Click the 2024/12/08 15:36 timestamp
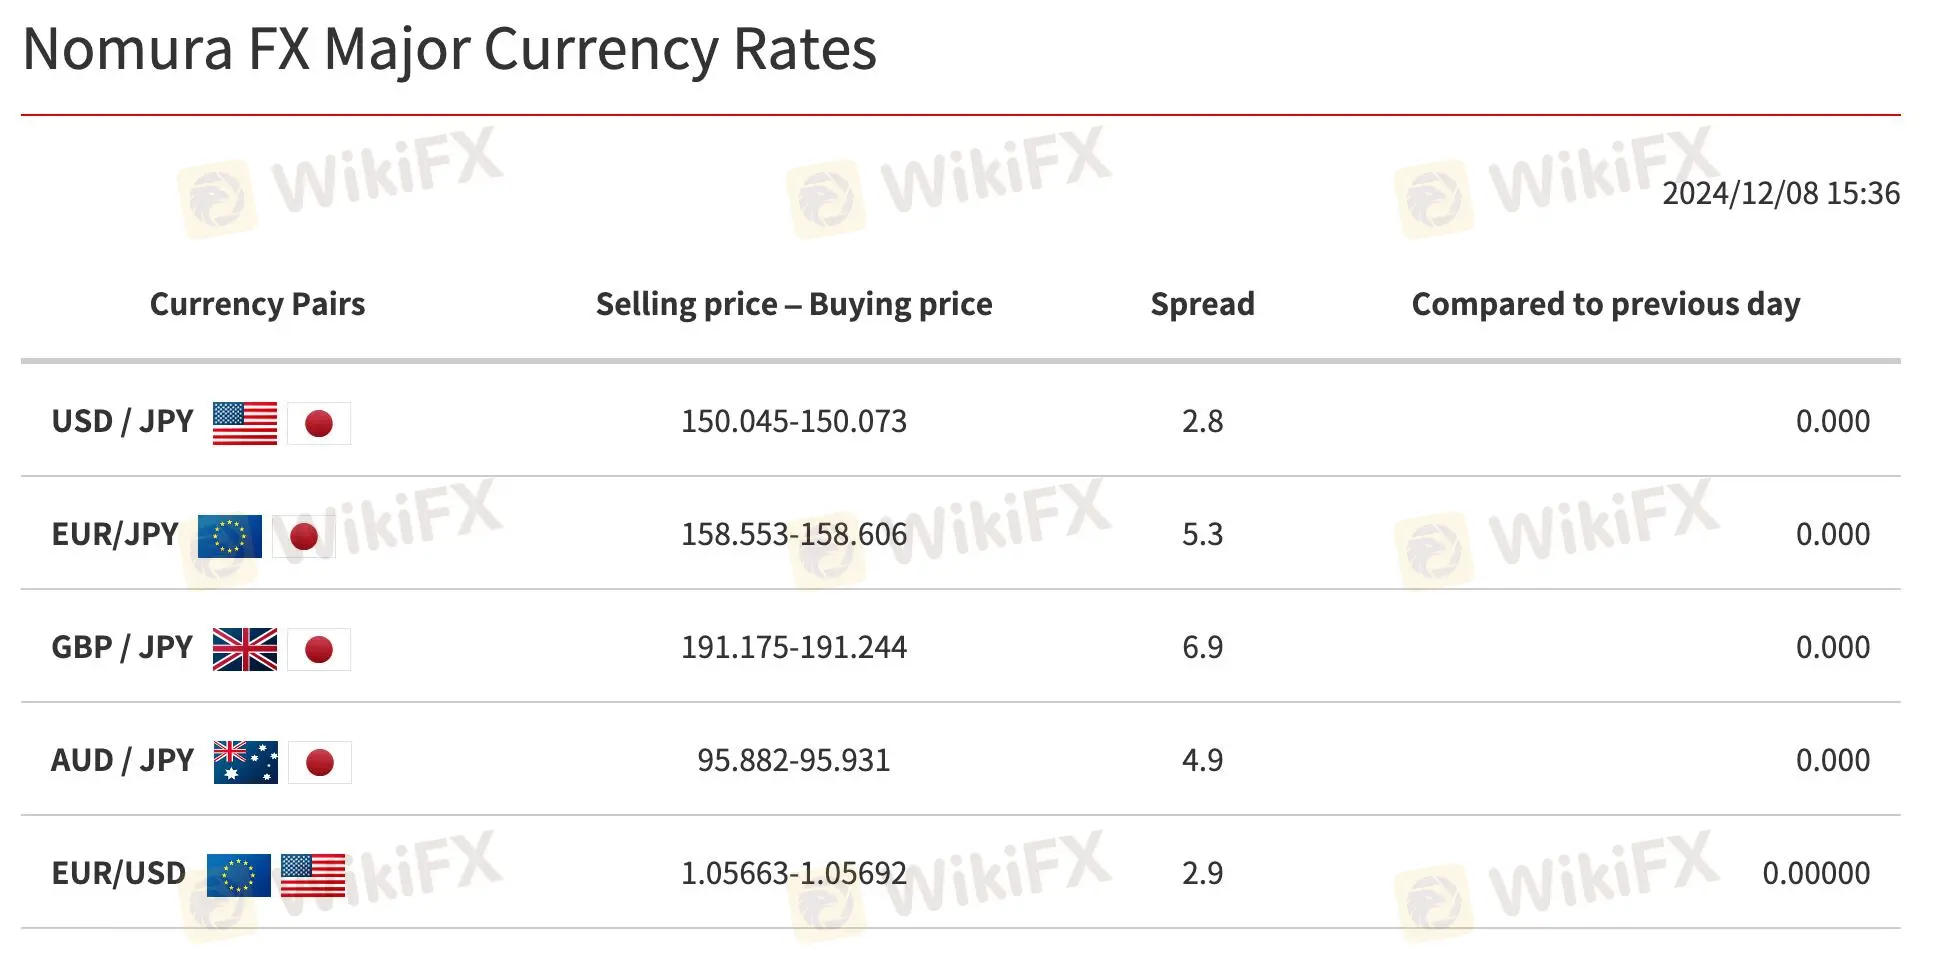 tap(1780, 193)
